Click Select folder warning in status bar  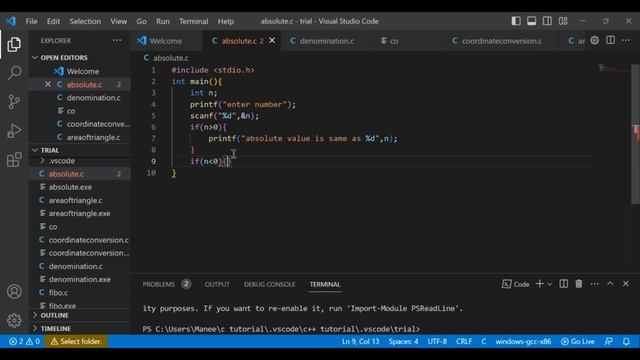tap(76, 341)
